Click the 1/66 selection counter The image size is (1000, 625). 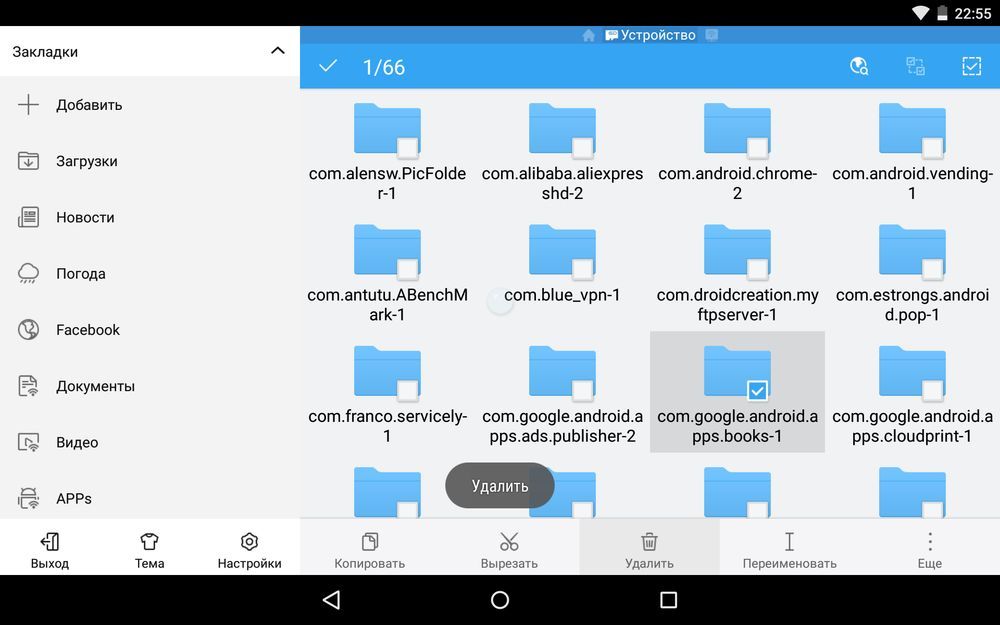[x=383, y=67]
